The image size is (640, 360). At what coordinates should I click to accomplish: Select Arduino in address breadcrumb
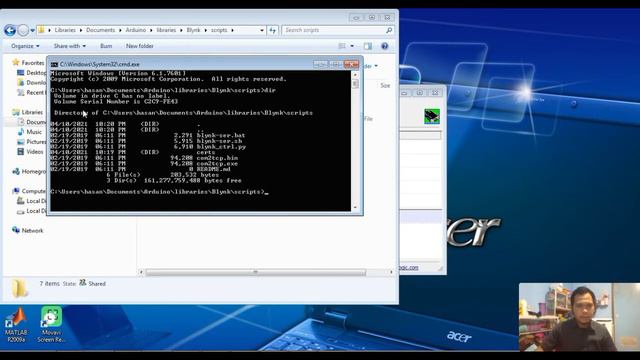pyautogui.click(x=136, y=30)
